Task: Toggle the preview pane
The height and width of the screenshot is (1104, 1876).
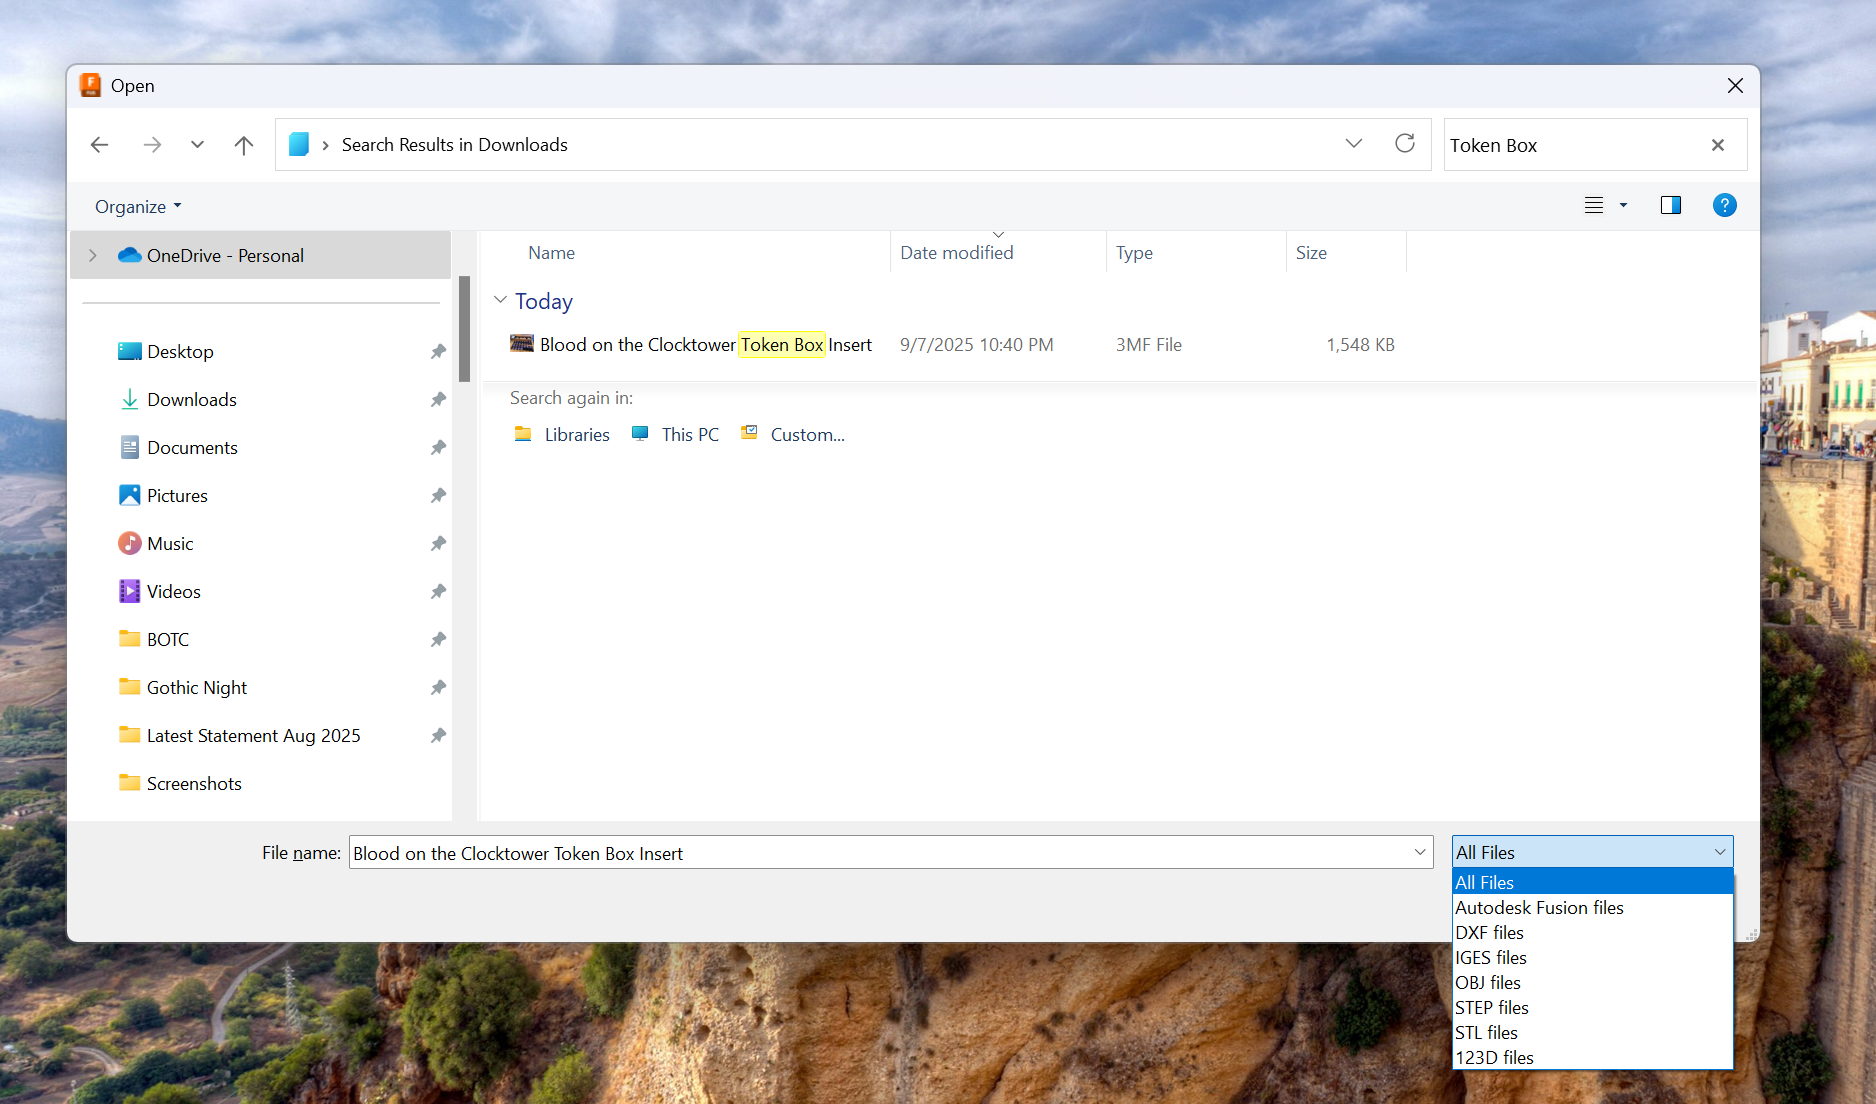Action: 1670,205
